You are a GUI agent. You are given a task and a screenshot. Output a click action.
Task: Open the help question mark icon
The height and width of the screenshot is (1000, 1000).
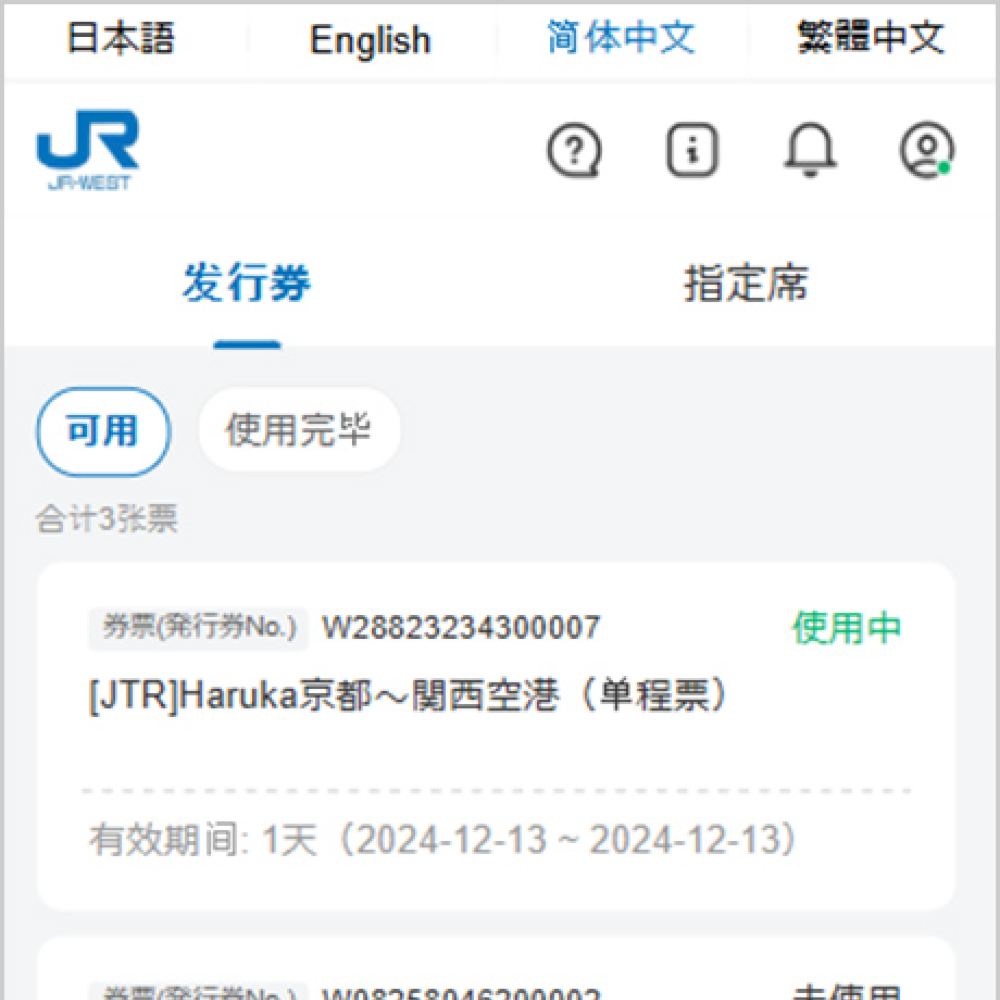coord(574,151)
